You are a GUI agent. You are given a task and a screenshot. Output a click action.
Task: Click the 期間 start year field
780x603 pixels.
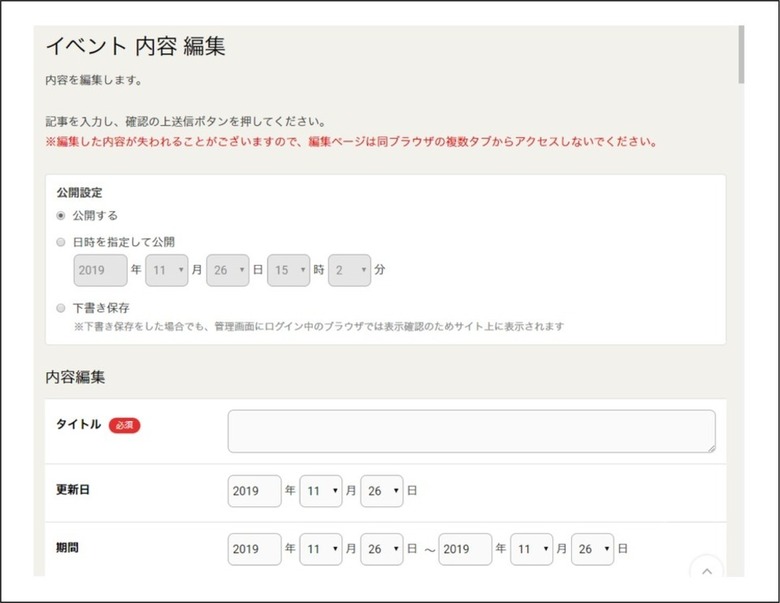click(x=255, y=549)
